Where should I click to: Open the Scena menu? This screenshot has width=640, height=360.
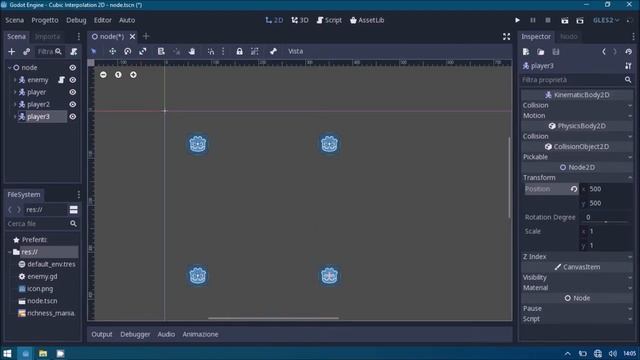click(x=14, y=20)
